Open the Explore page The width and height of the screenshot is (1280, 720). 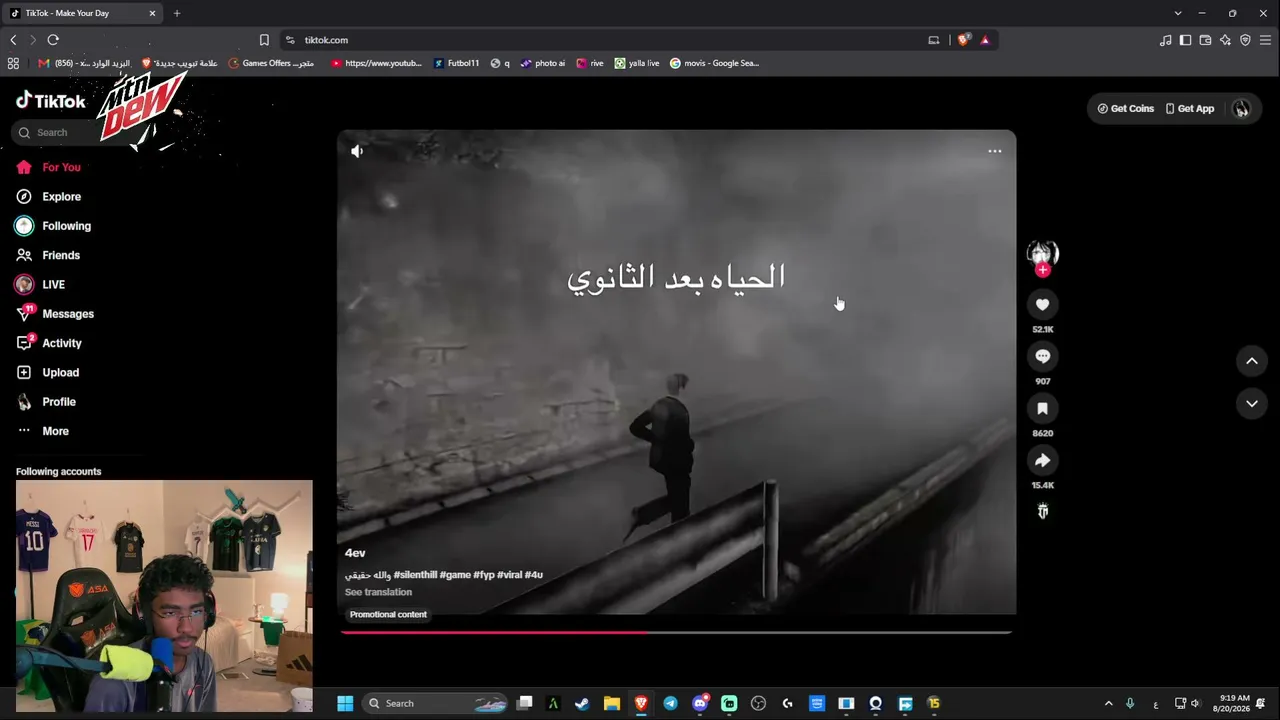click(49, 197)
